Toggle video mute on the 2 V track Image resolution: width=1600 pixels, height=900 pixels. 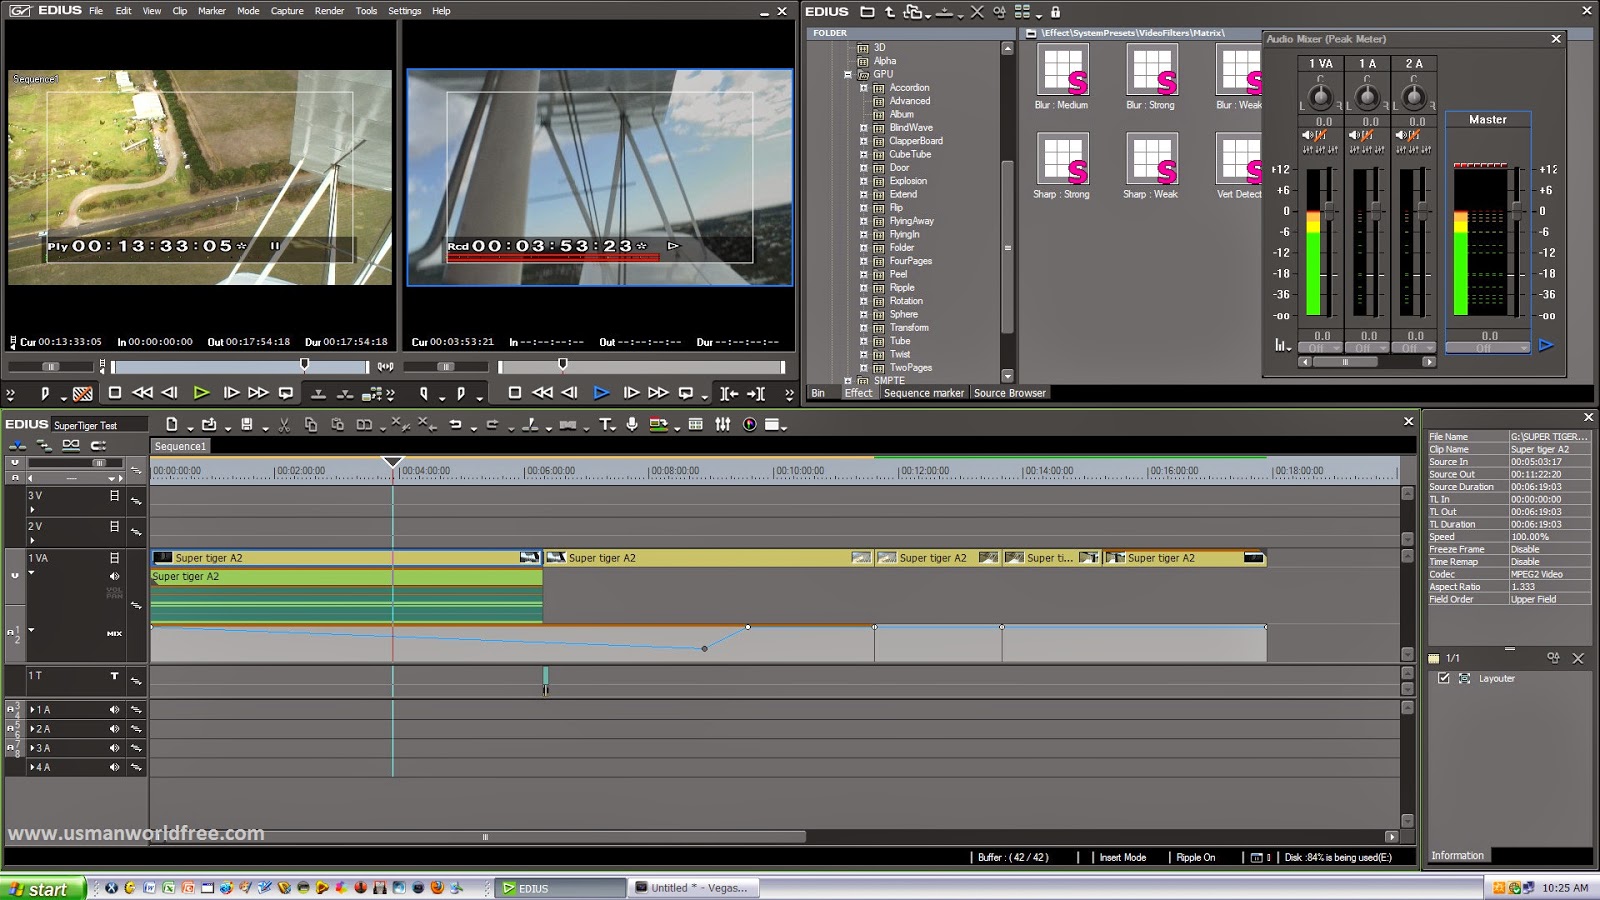(114, 526)
